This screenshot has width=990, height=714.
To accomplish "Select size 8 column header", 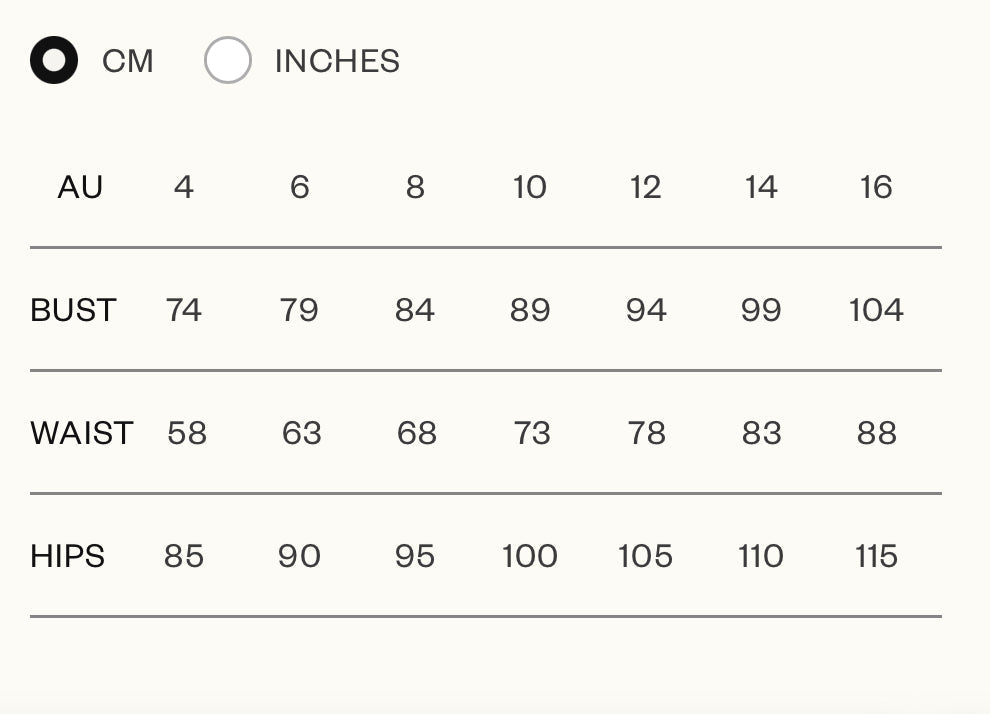I will [415, 187].
